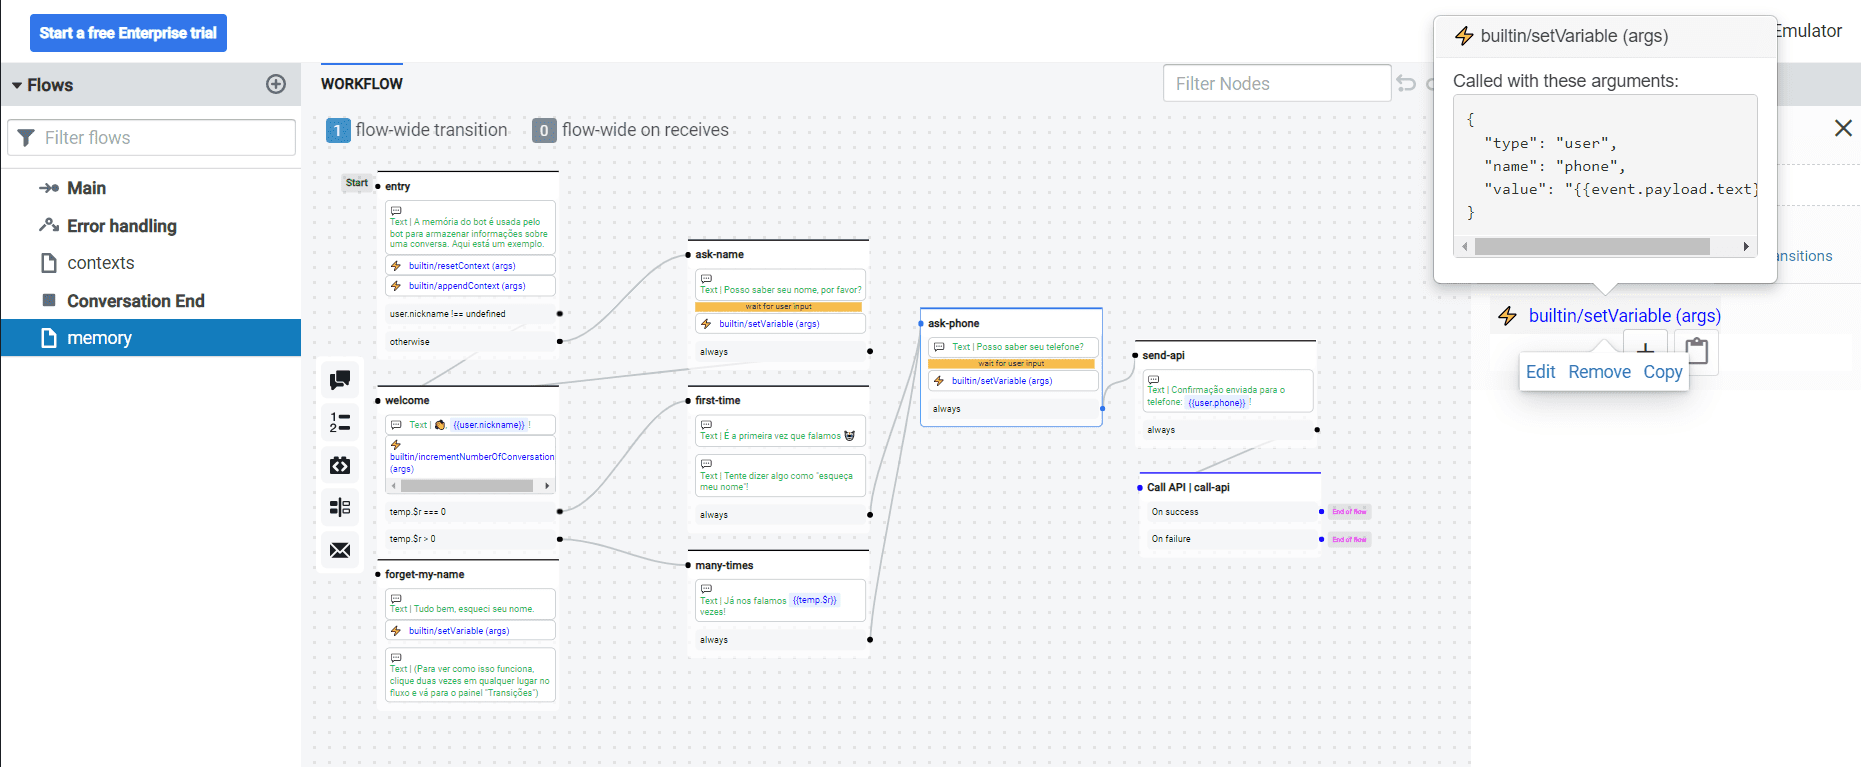
Task: Switch to the WORKFLOW tab
Action: coord(362,84)
